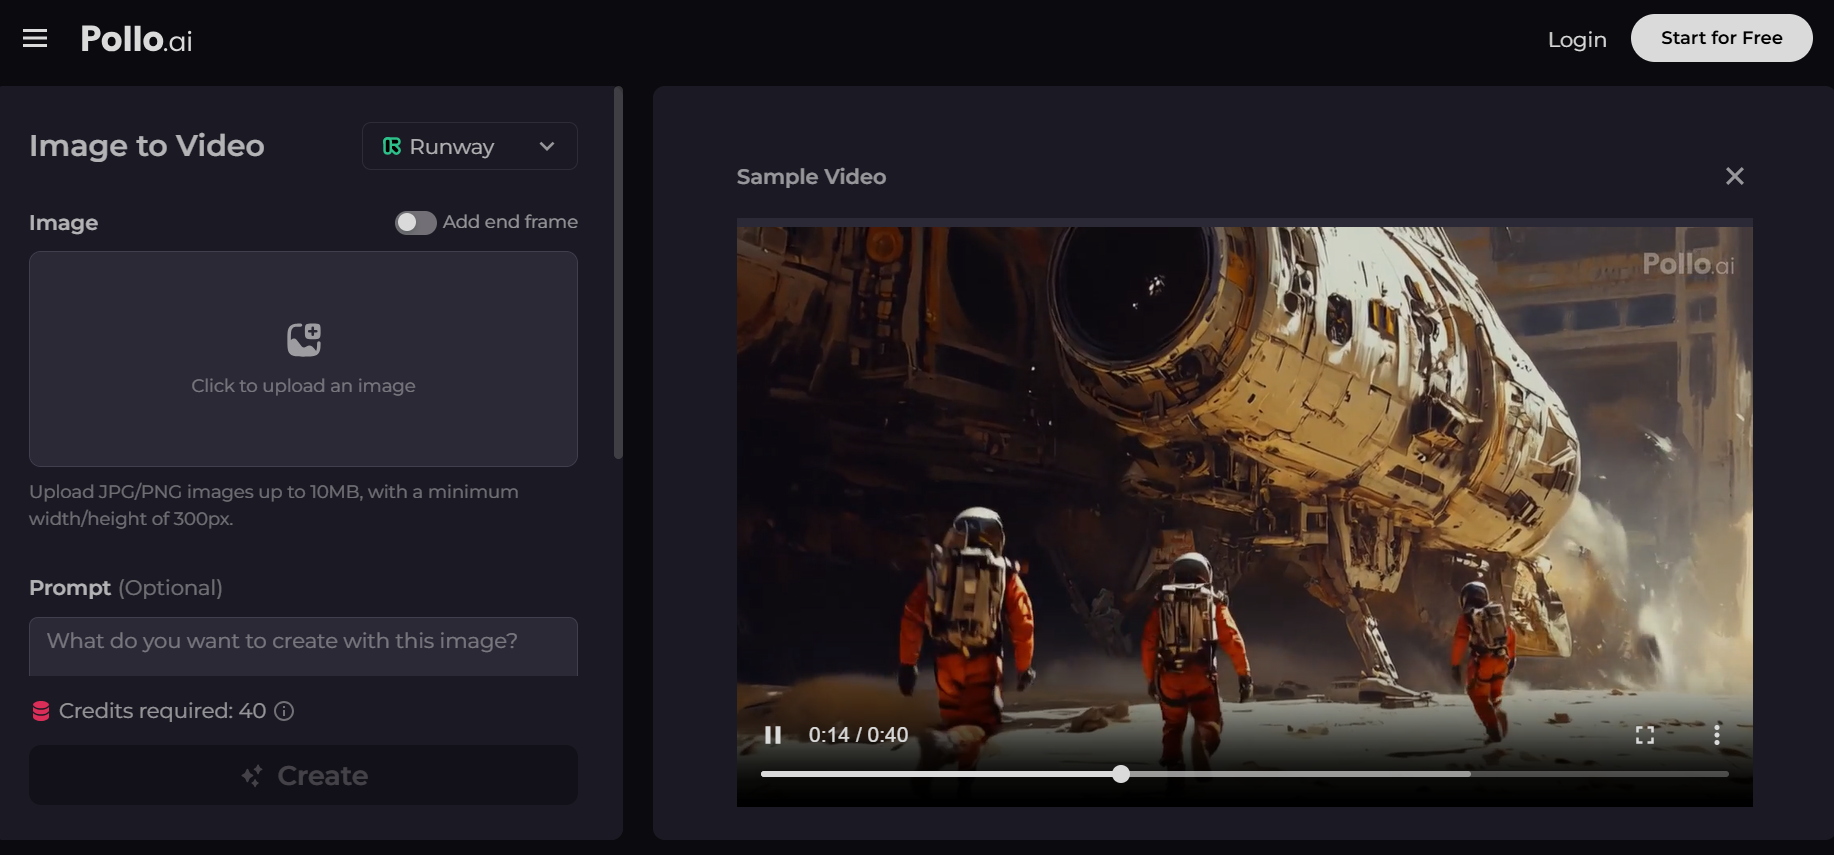Focus the prompt text input field
1834x855 pixels.
[303, 644]
